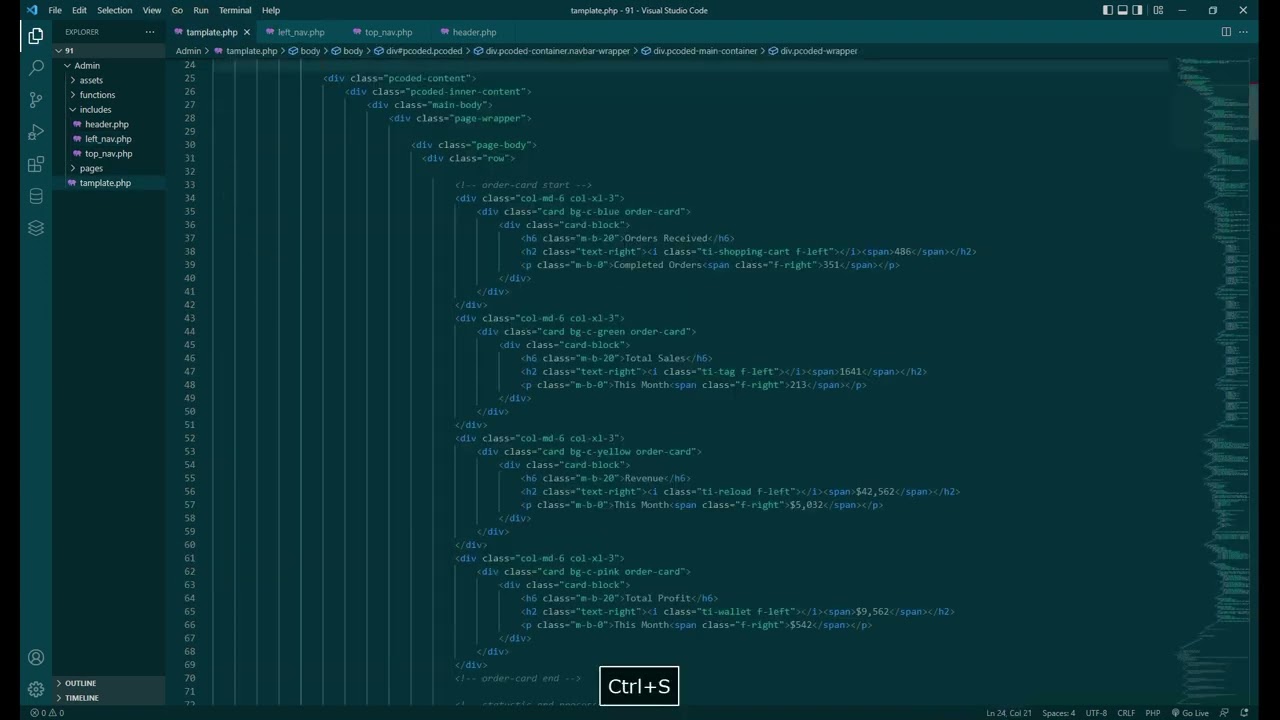Change encoding via UTF-8

pos(1096,713)
